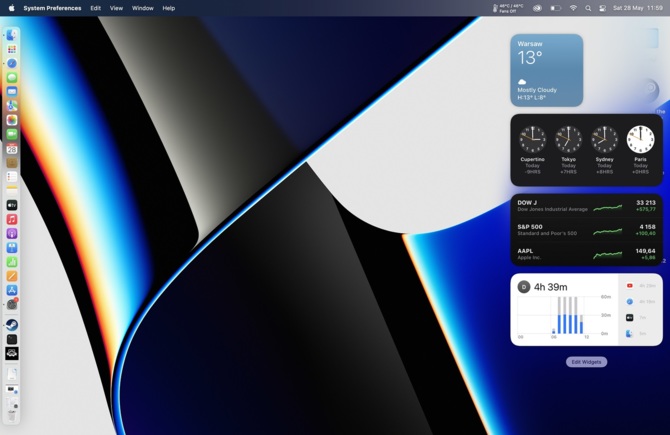The image size is (670, 435).
Task: Open Calendar showing 28 in the Dock
Action: [12, 149]
